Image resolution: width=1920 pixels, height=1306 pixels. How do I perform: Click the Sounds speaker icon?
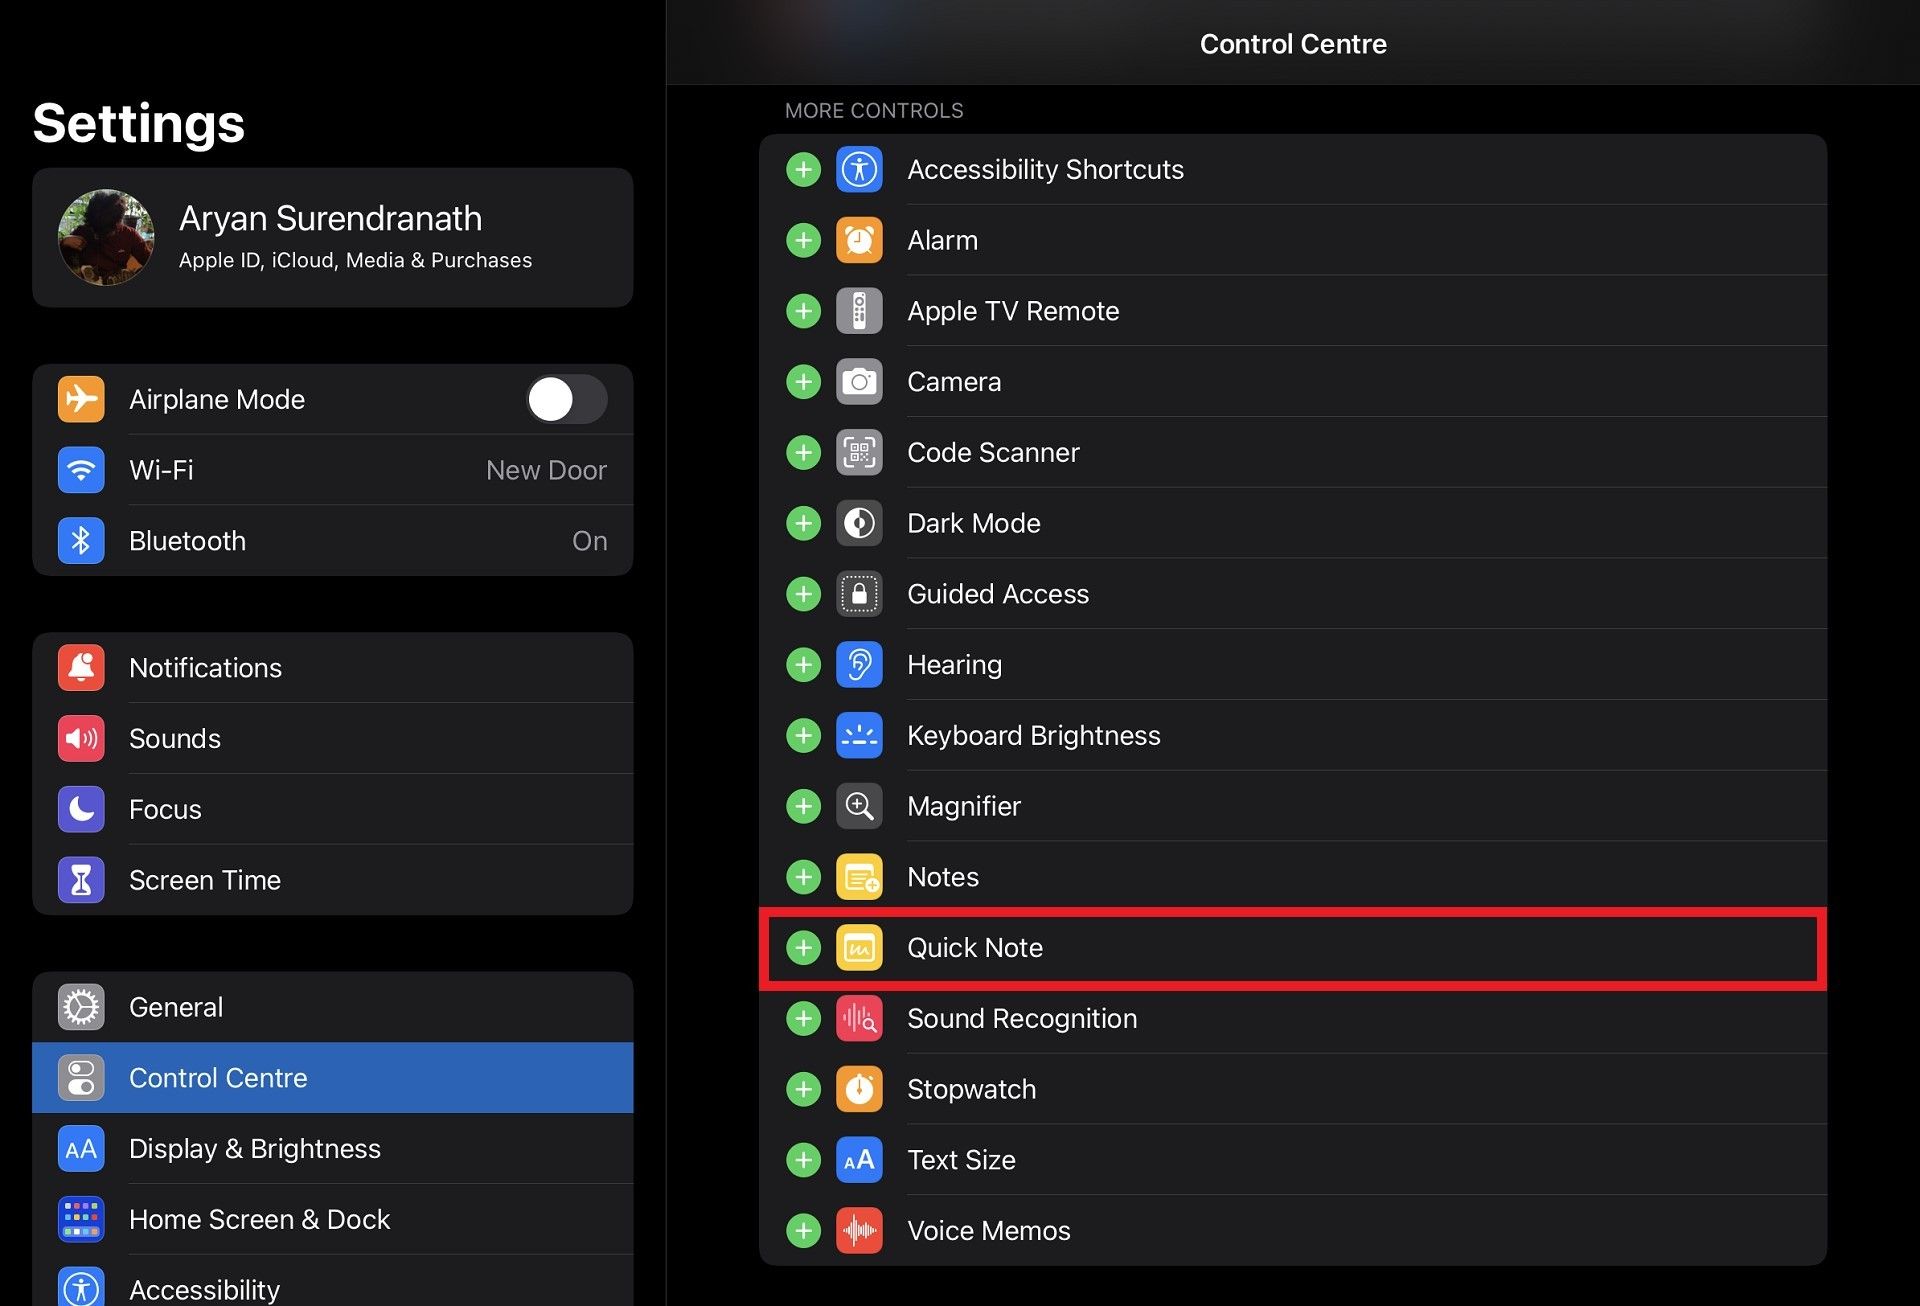[x=81, y=739]
